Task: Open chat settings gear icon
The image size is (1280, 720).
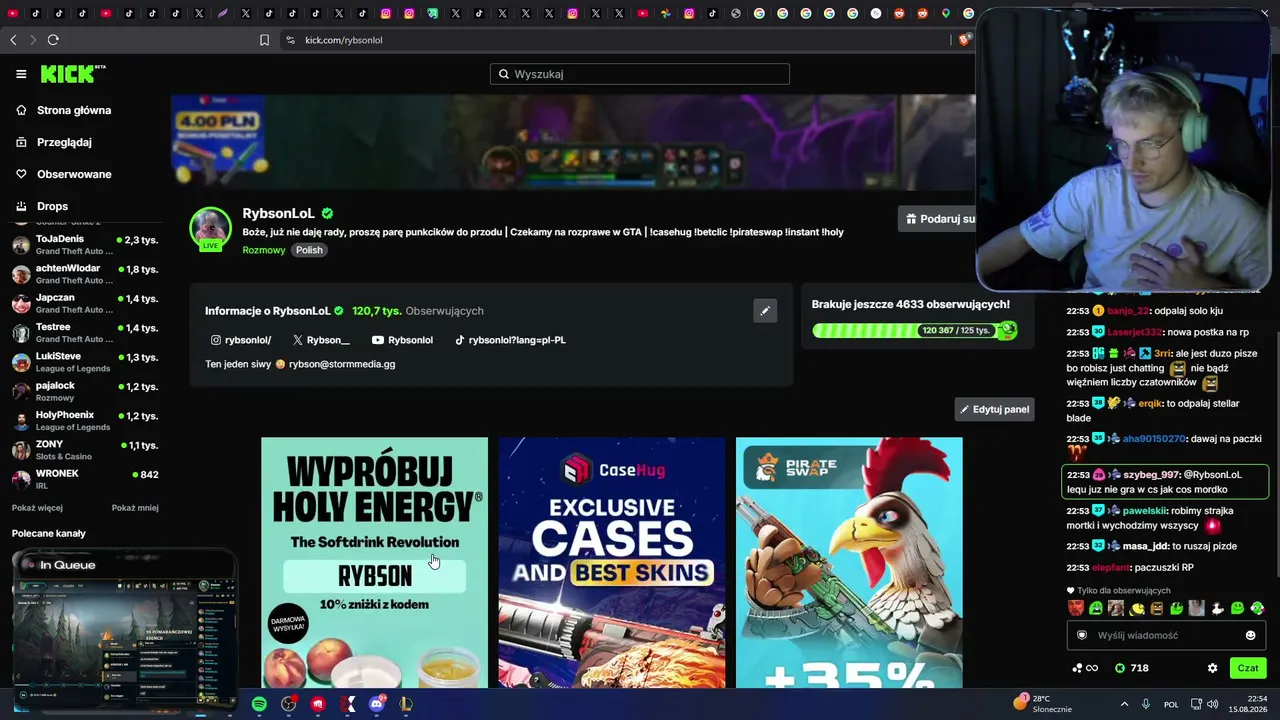Action: 1212,668
